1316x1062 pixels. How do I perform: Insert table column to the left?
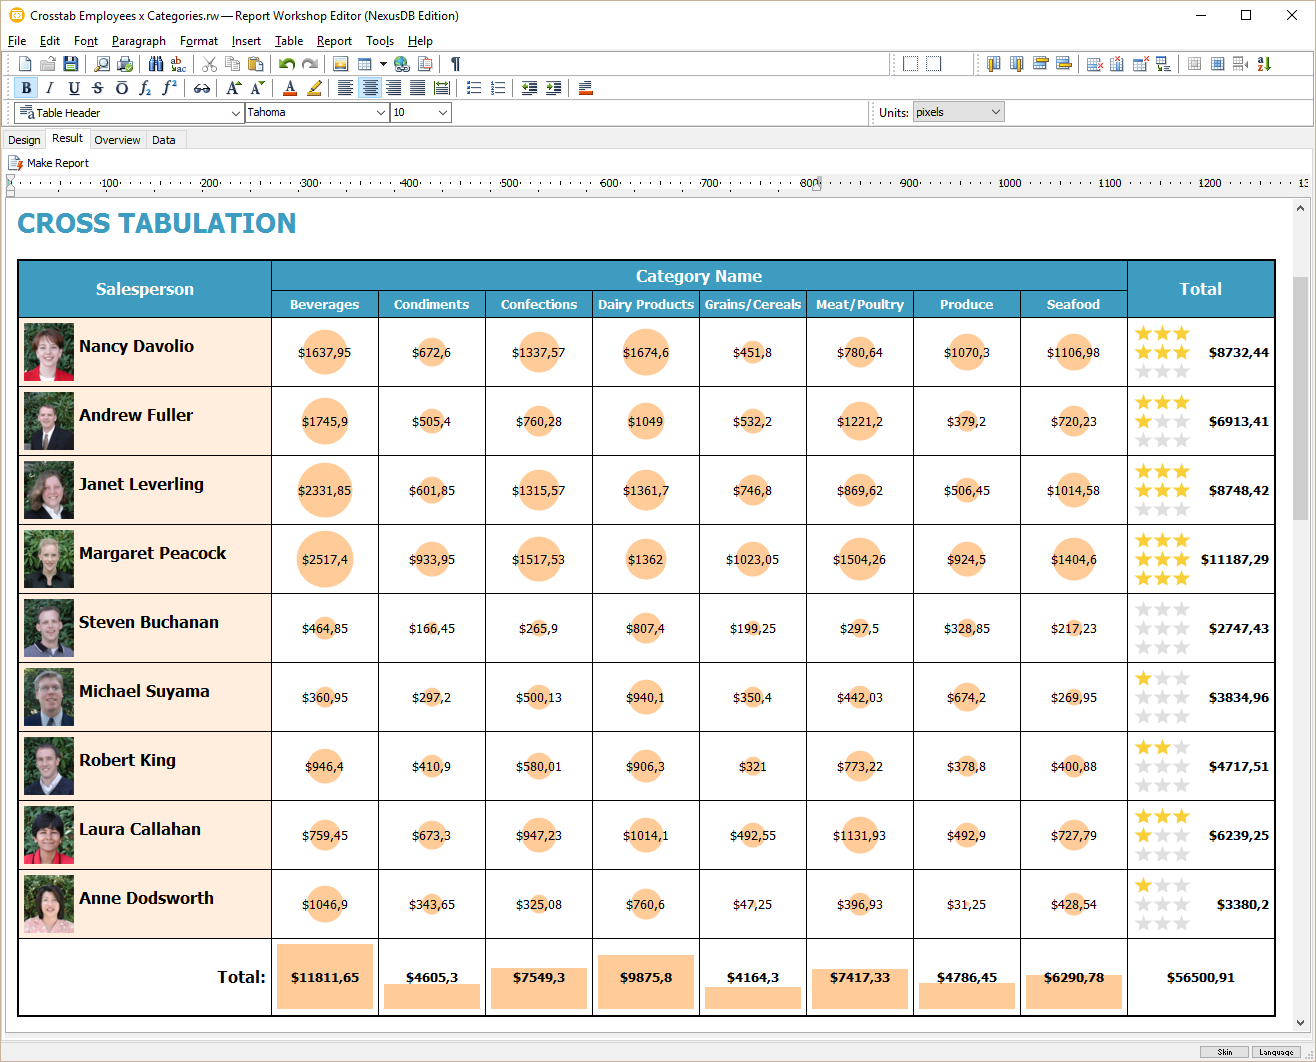(x=993, y=64)
